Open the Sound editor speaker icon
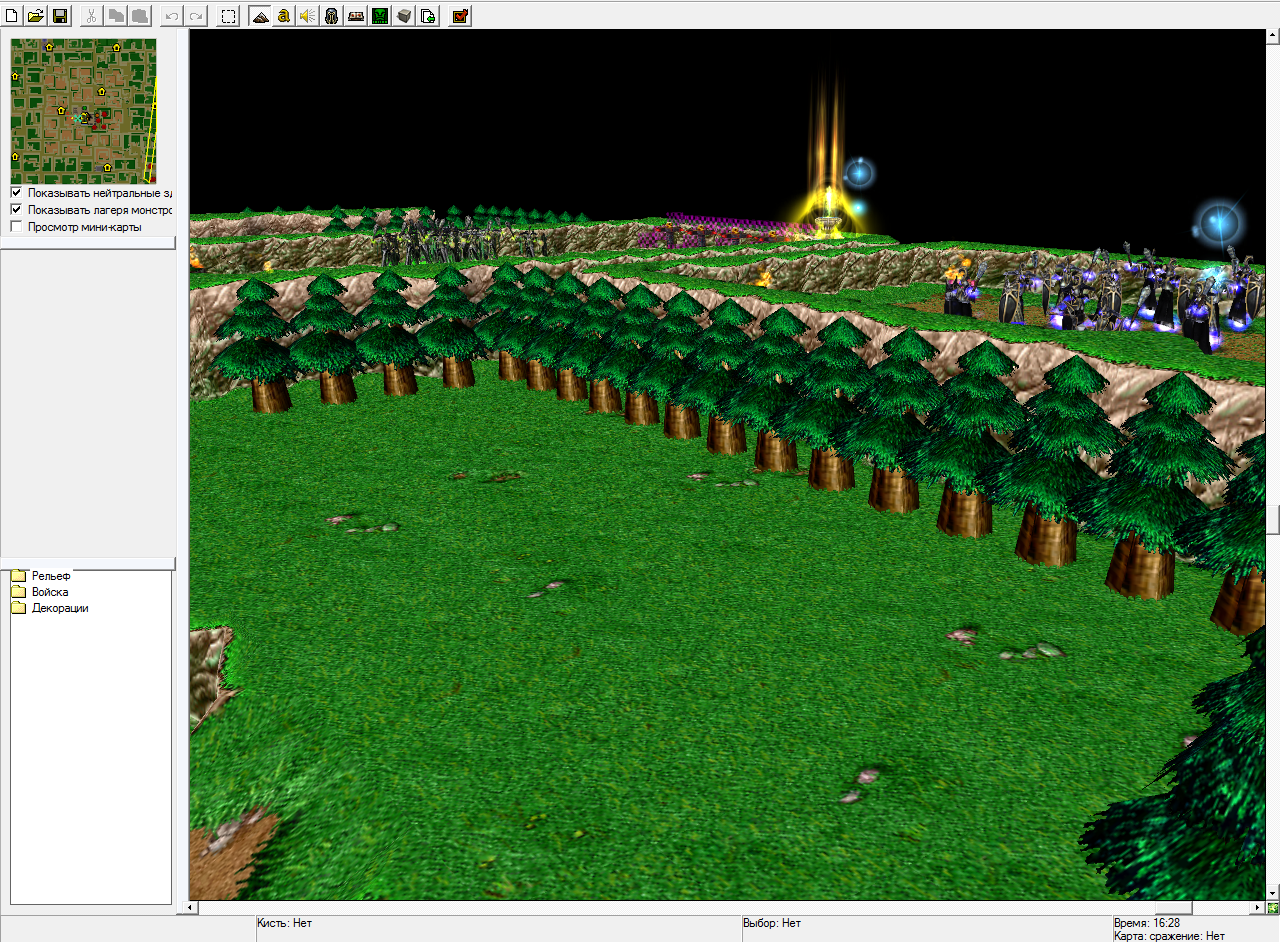Image resolution: width=1280 pixels, height=943 pixels. pos(308,16)
